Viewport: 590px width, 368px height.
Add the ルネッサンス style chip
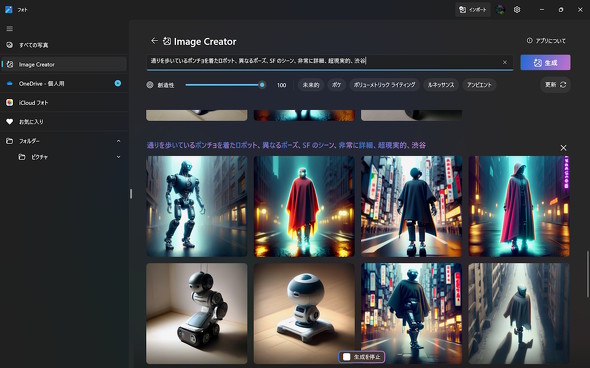coord(441,85)
